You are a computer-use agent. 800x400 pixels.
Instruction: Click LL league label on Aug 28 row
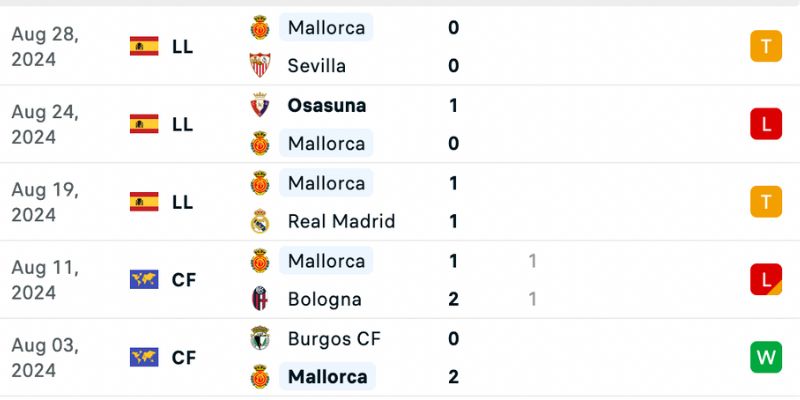[183, 47]
